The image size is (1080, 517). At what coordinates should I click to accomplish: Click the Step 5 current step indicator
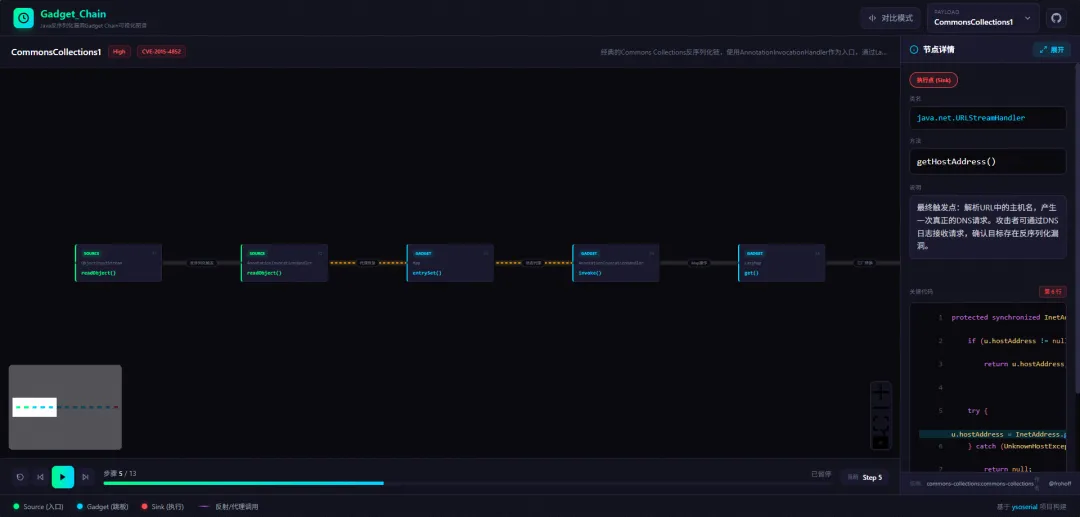coord(864,477)
